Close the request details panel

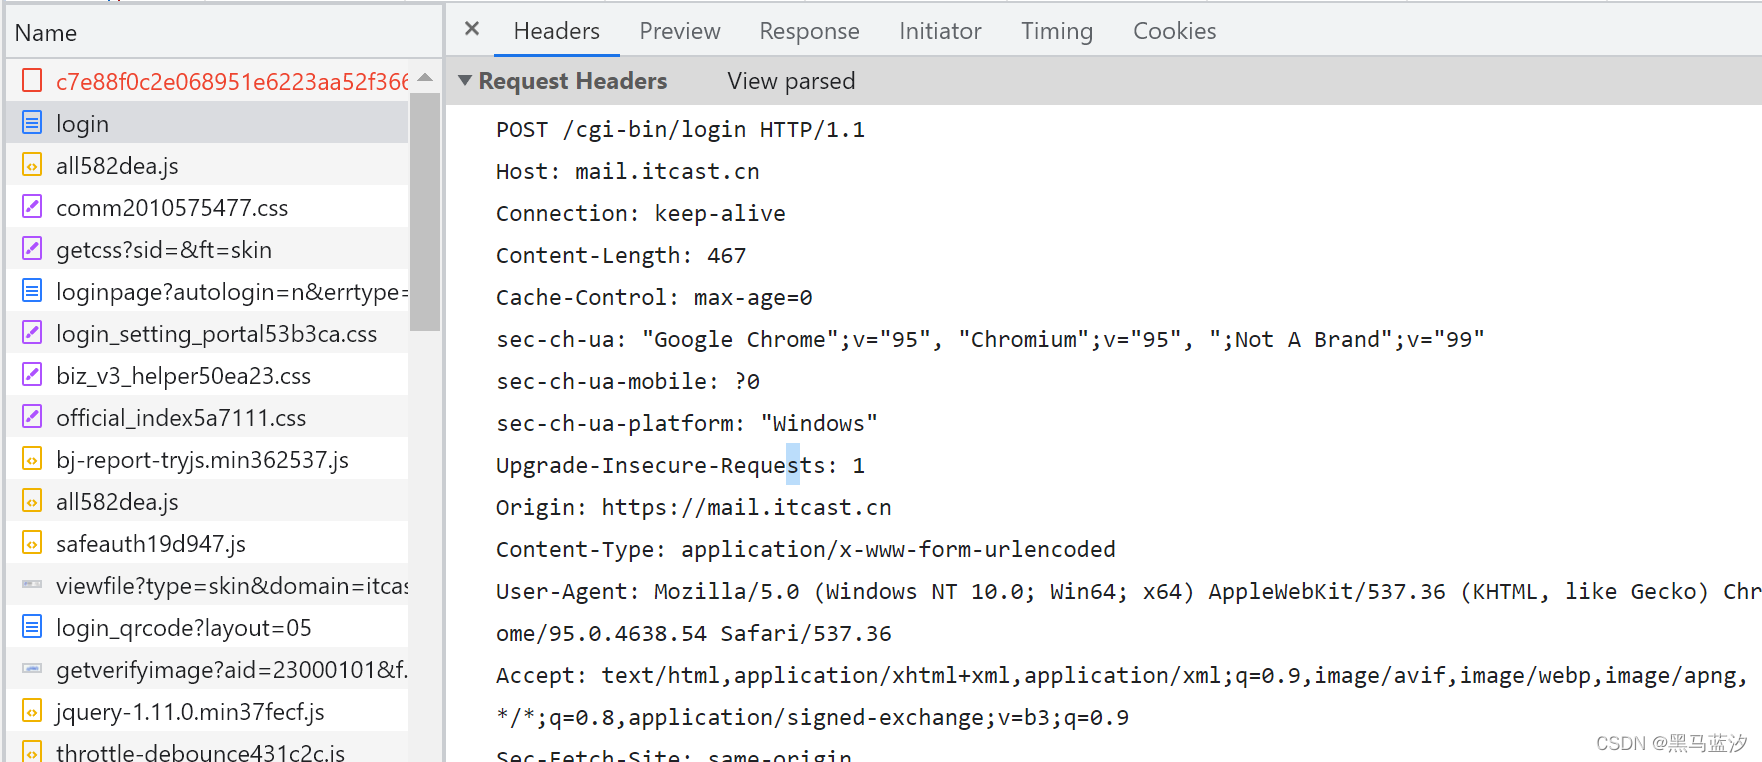point(472,30)
